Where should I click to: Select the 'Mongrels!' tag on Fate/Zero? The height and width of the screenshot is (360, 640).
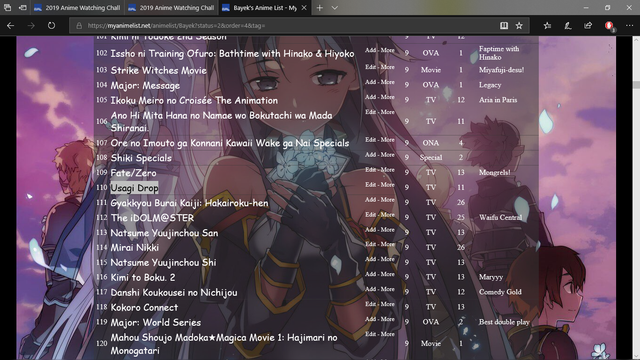494,173
